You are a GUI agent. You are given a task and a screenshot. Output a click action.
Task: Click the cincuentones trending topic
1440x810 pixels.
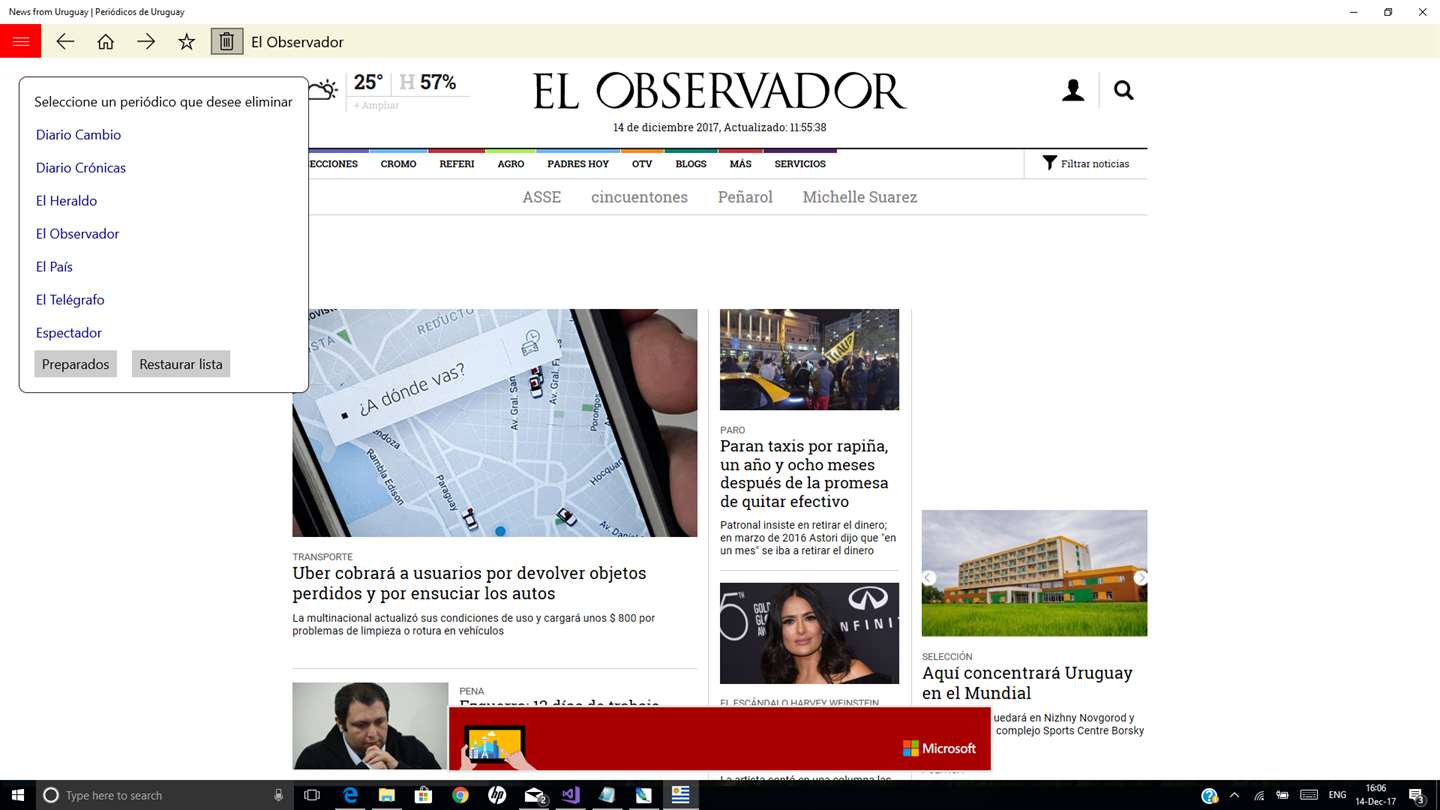(x=639, y=197)
